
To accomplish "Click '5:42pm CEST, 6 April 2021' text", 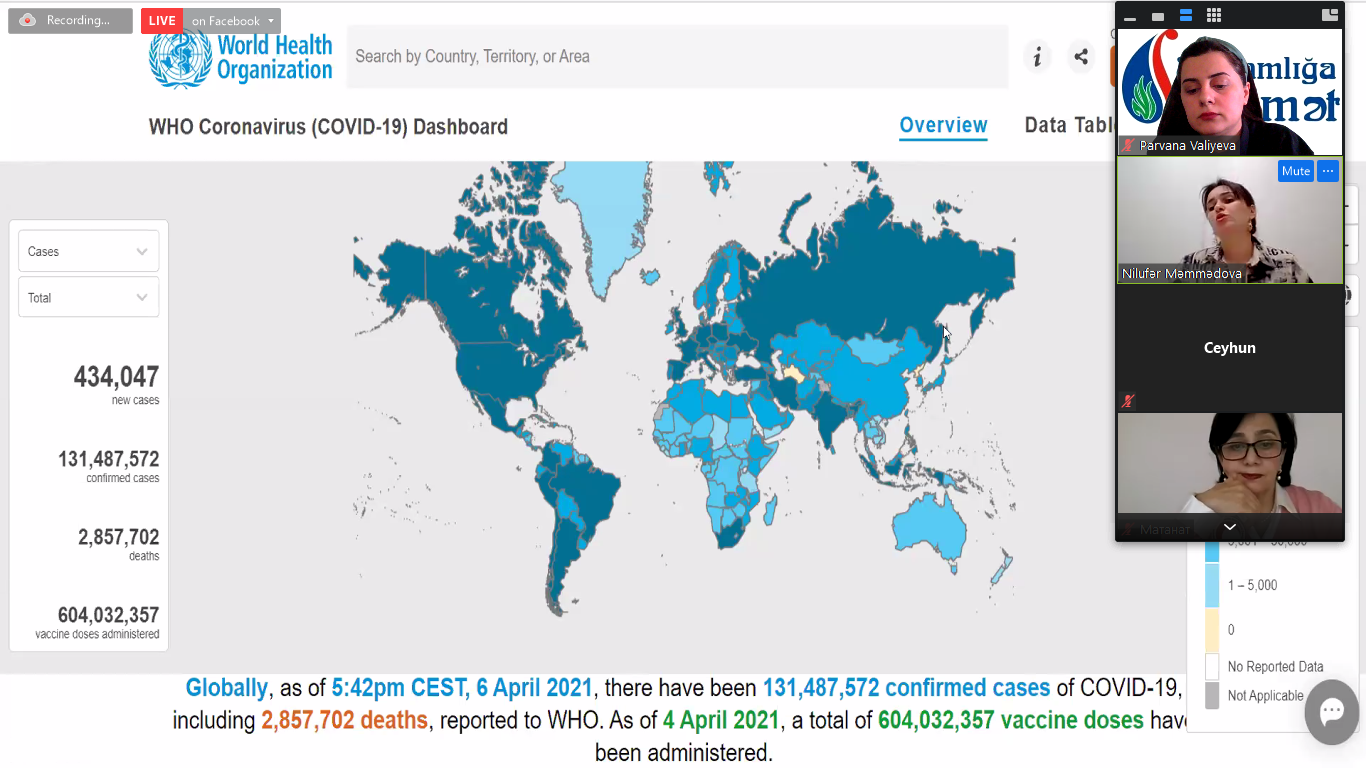I will (x=463, y=688).
